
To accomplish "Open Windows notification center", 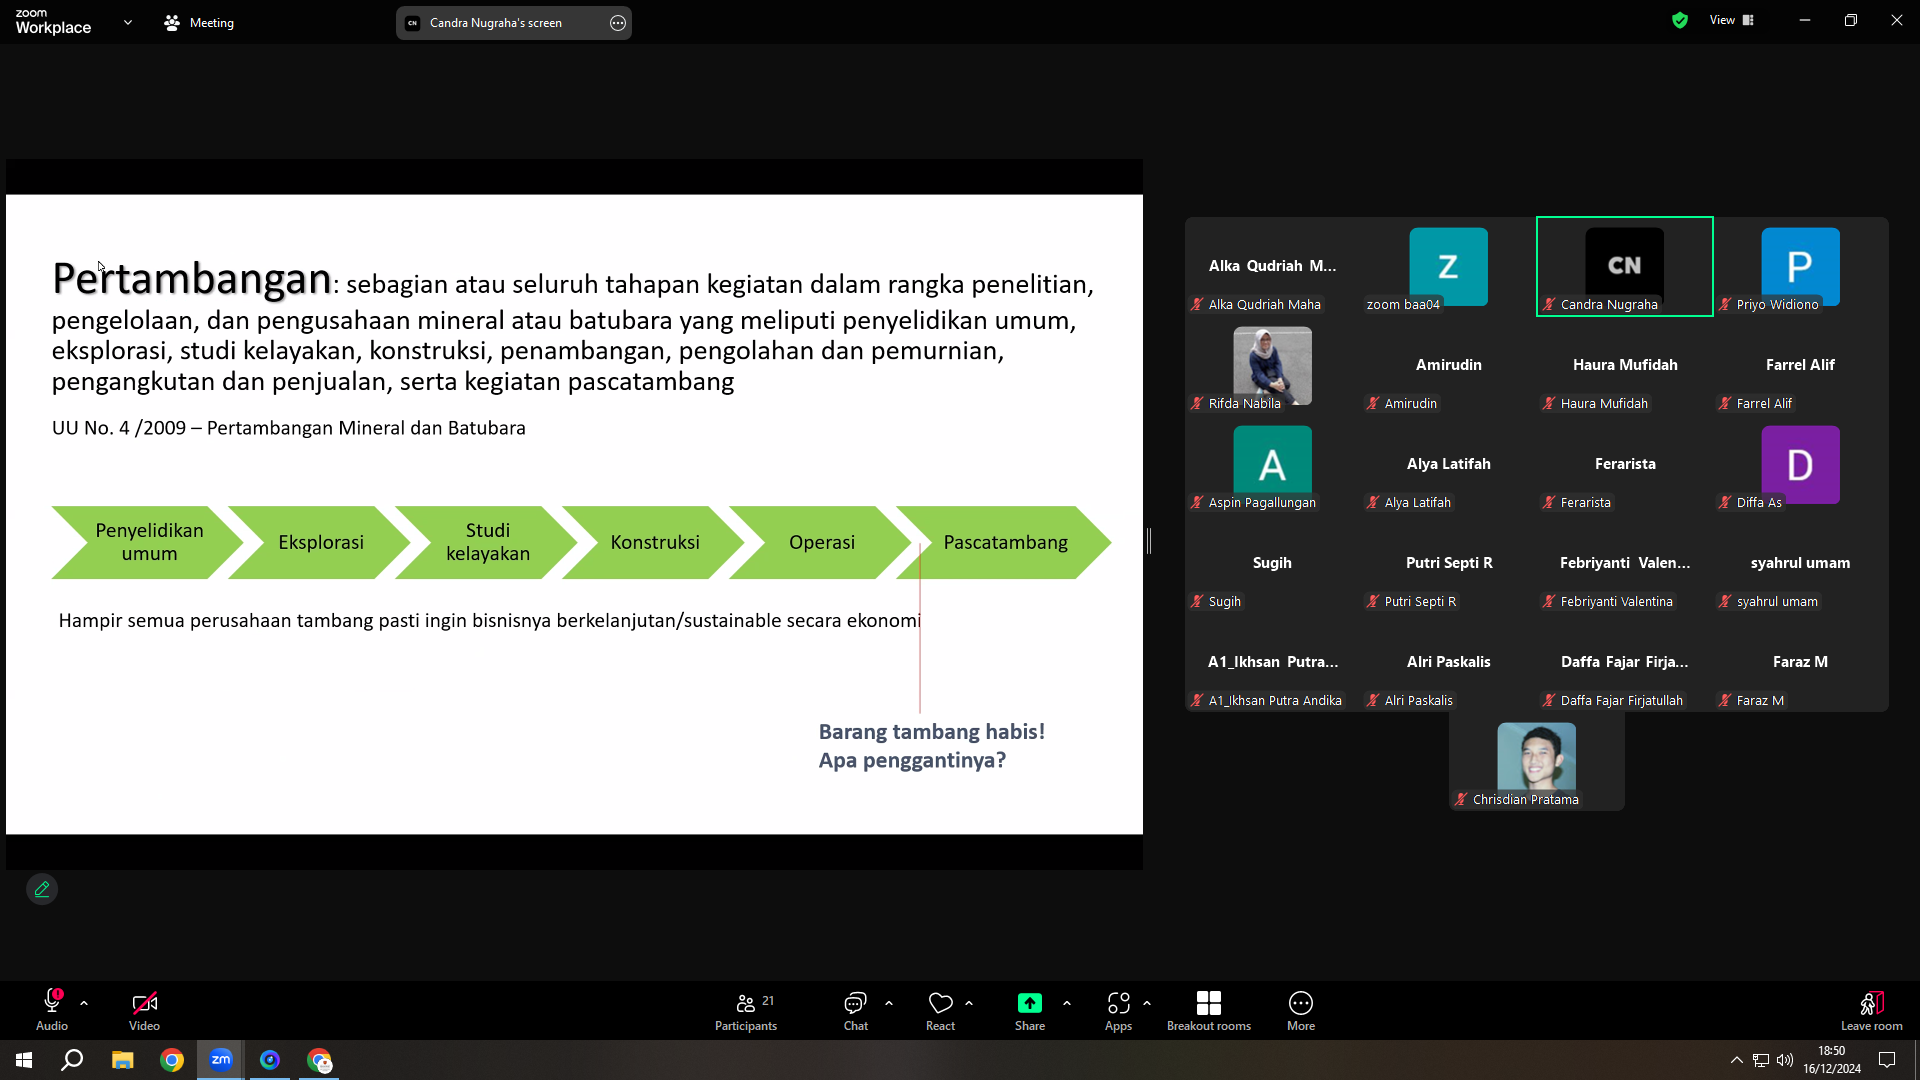I will point(1887,1060).
